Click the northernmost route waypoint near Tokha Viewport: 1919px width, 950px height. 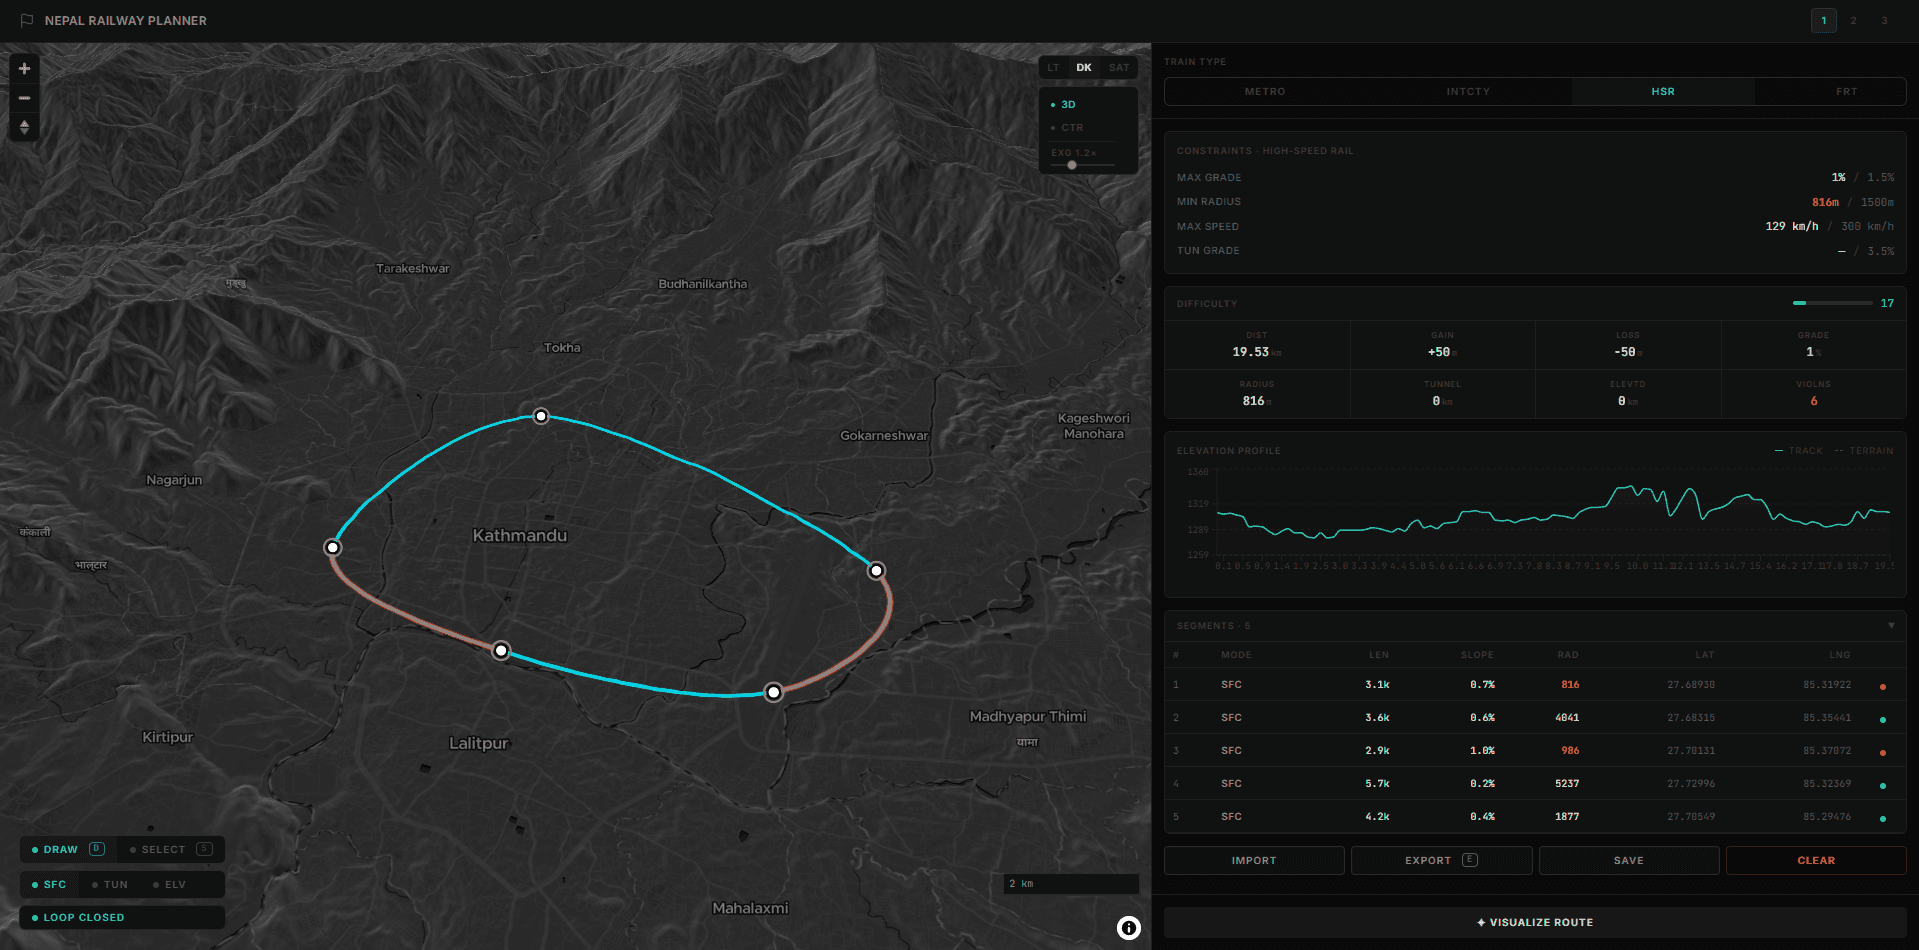pyautogui.click(x=541, y=416)
